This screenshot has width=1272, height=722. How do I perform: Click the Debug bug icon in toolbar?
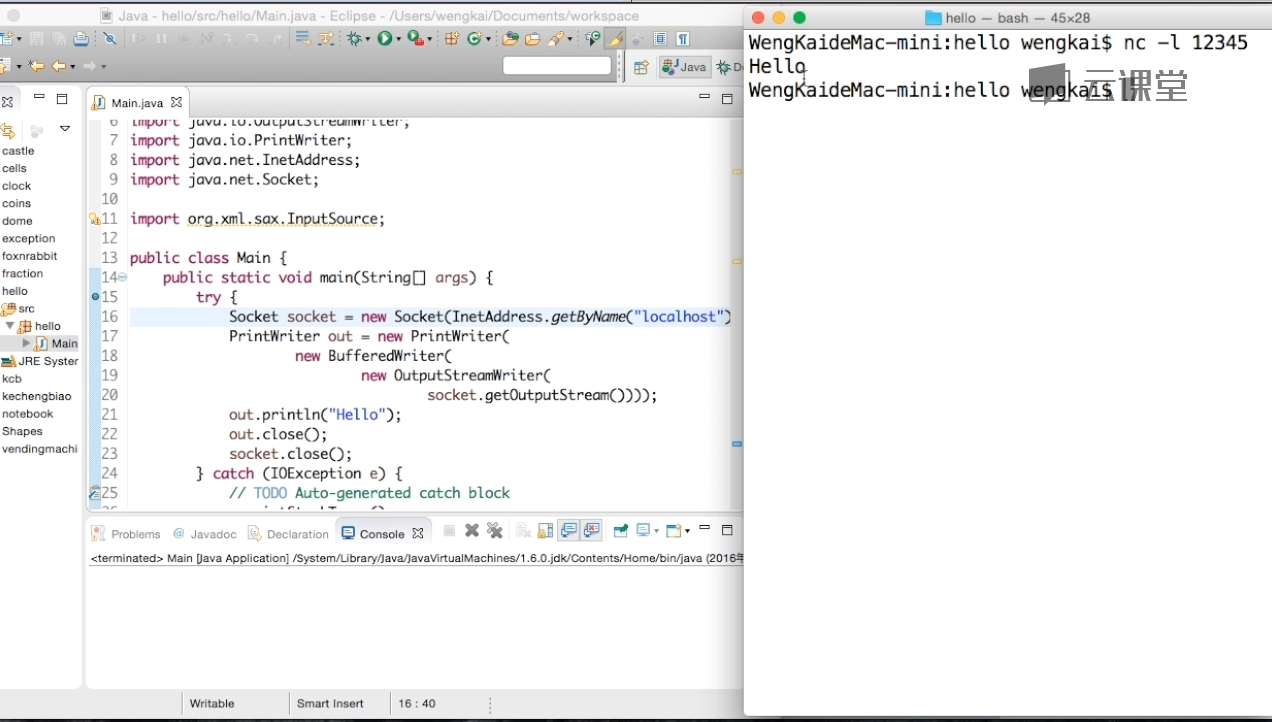coord(354,39)
